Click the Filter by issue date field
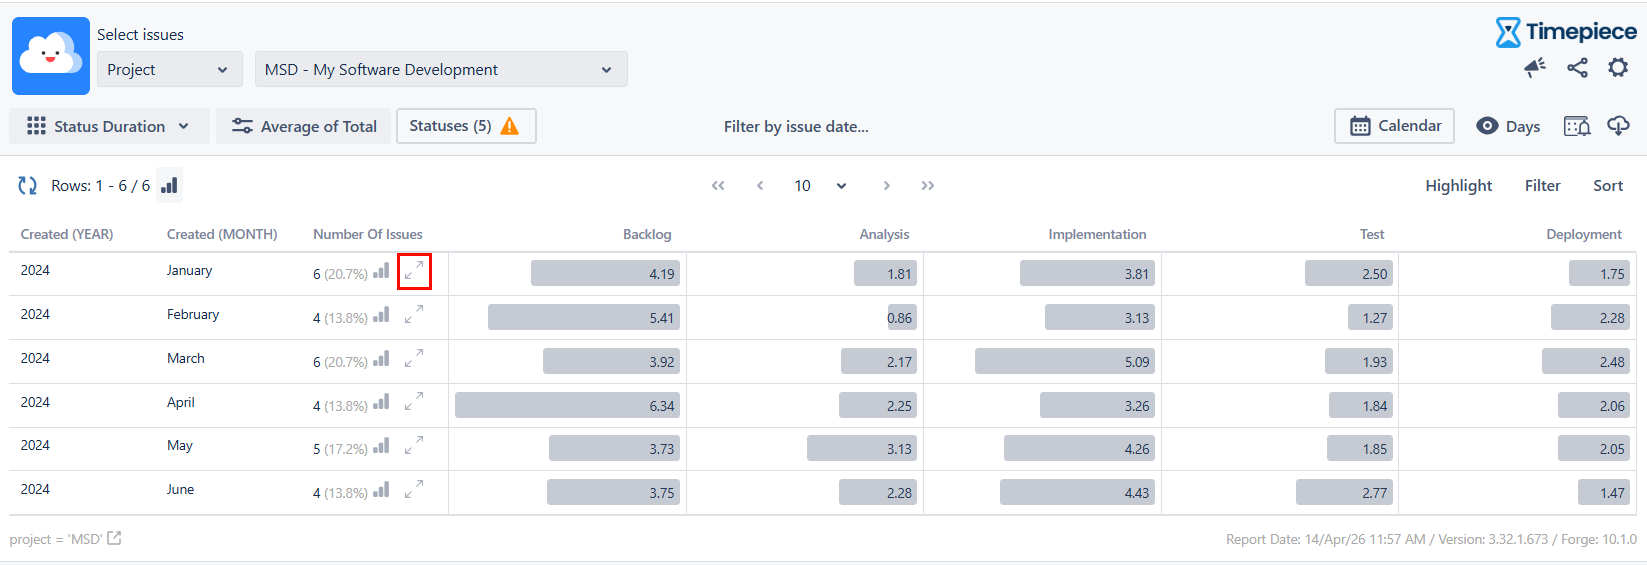 click(x=796, y=126)
